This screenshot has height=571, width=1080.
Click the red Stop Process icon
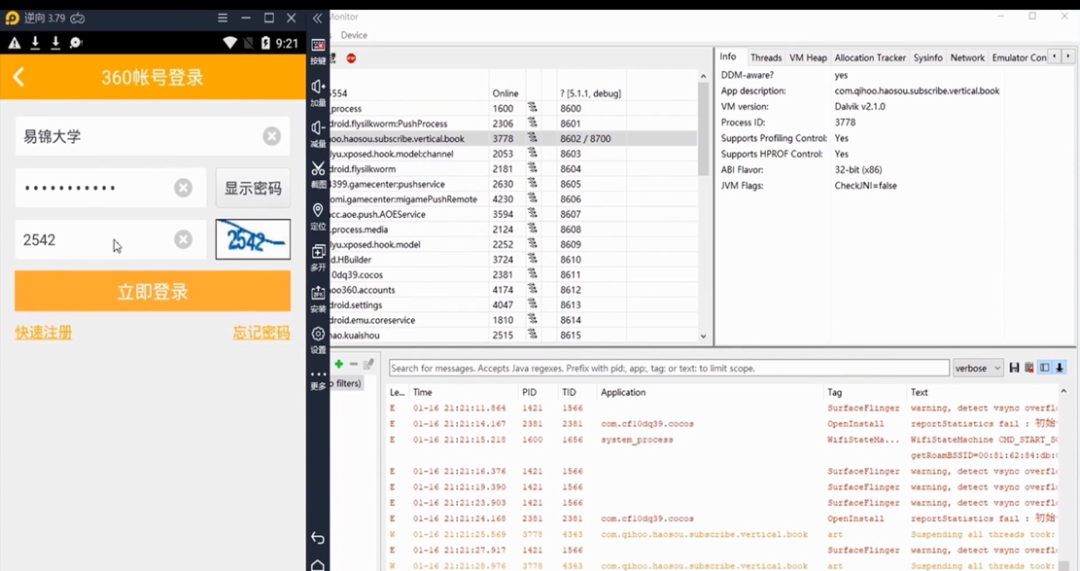click(351, 58)
